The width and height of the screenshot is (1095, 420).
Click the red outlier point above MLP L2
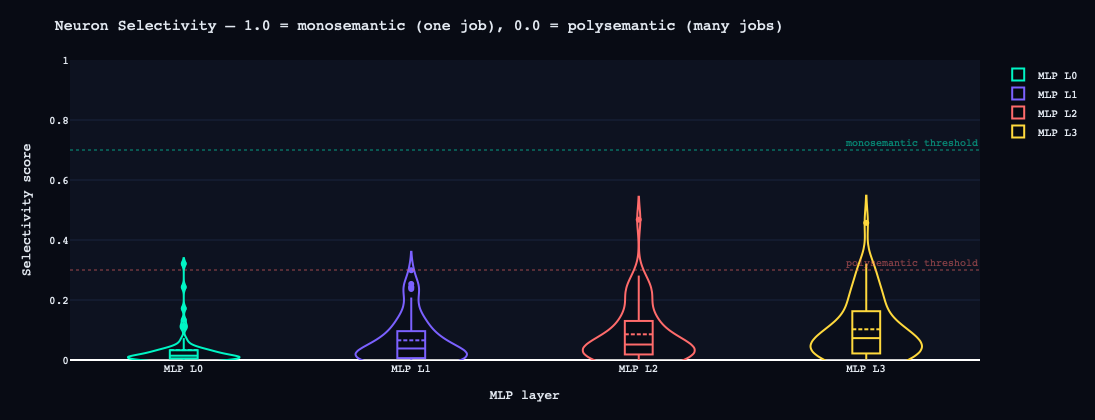(x=638, y=219)
